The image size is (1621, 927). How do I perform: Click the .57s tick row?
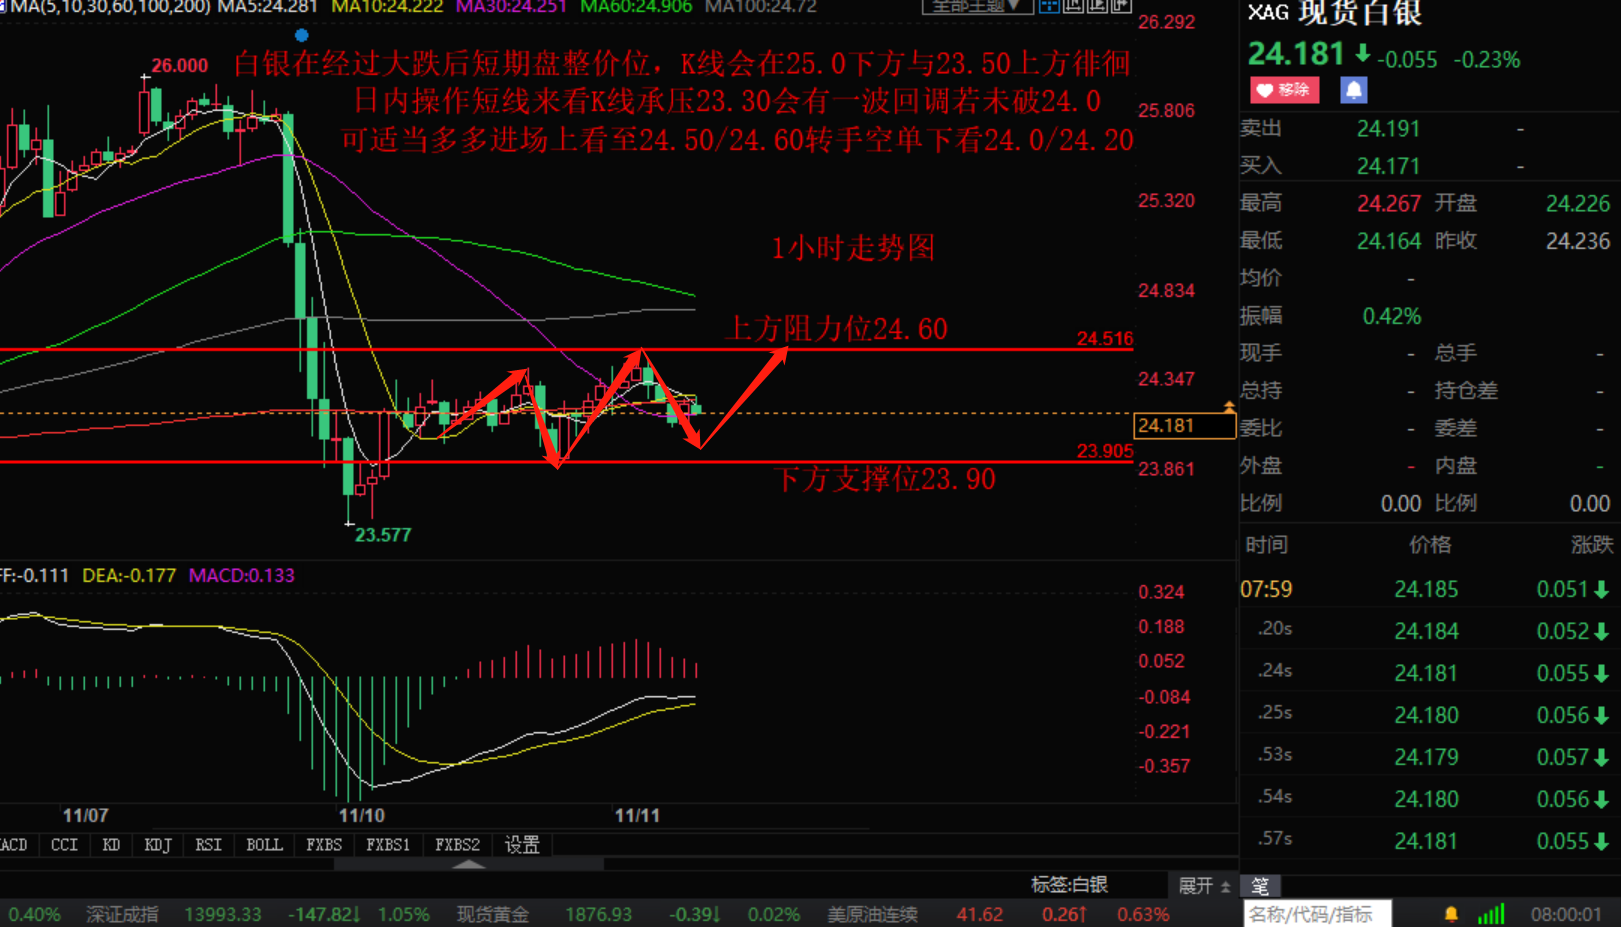coord(1430,841)
